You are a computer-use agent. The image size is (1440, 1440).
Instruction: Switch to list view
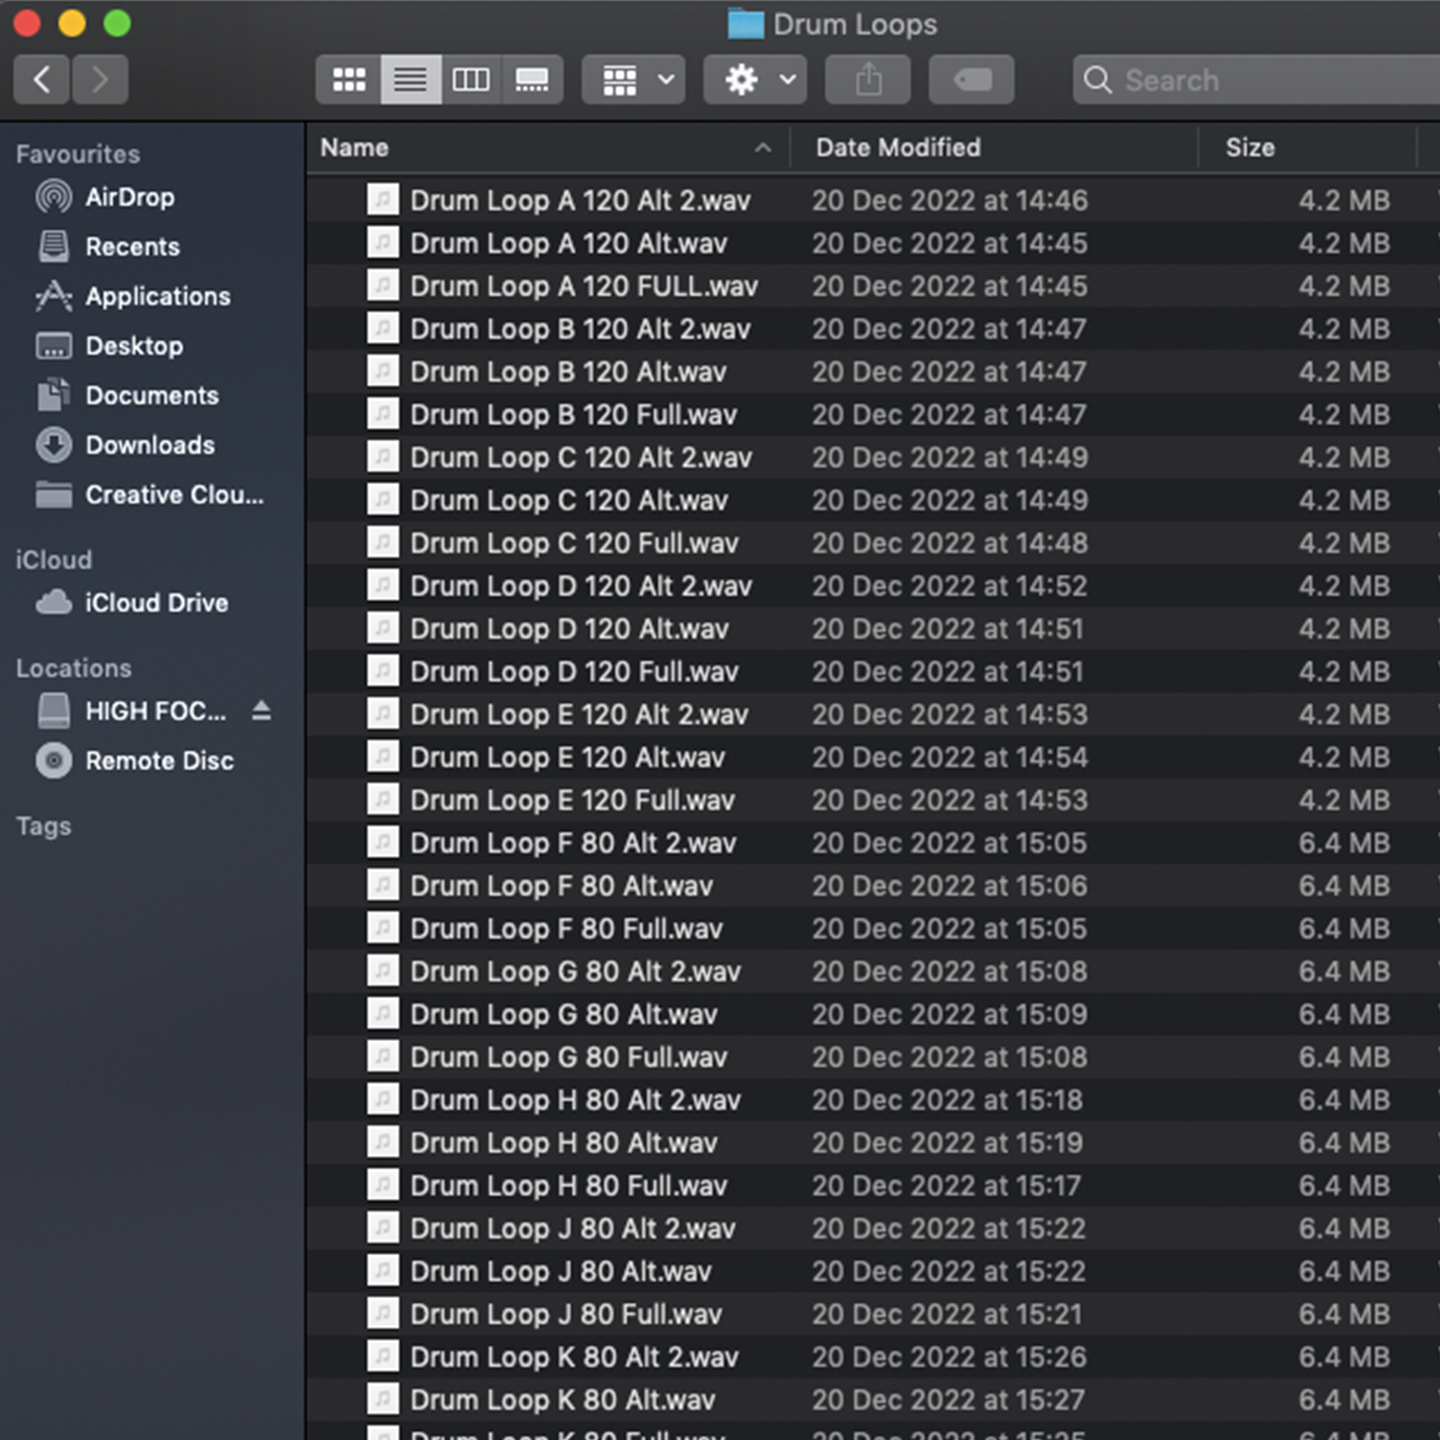pos(410,80)
